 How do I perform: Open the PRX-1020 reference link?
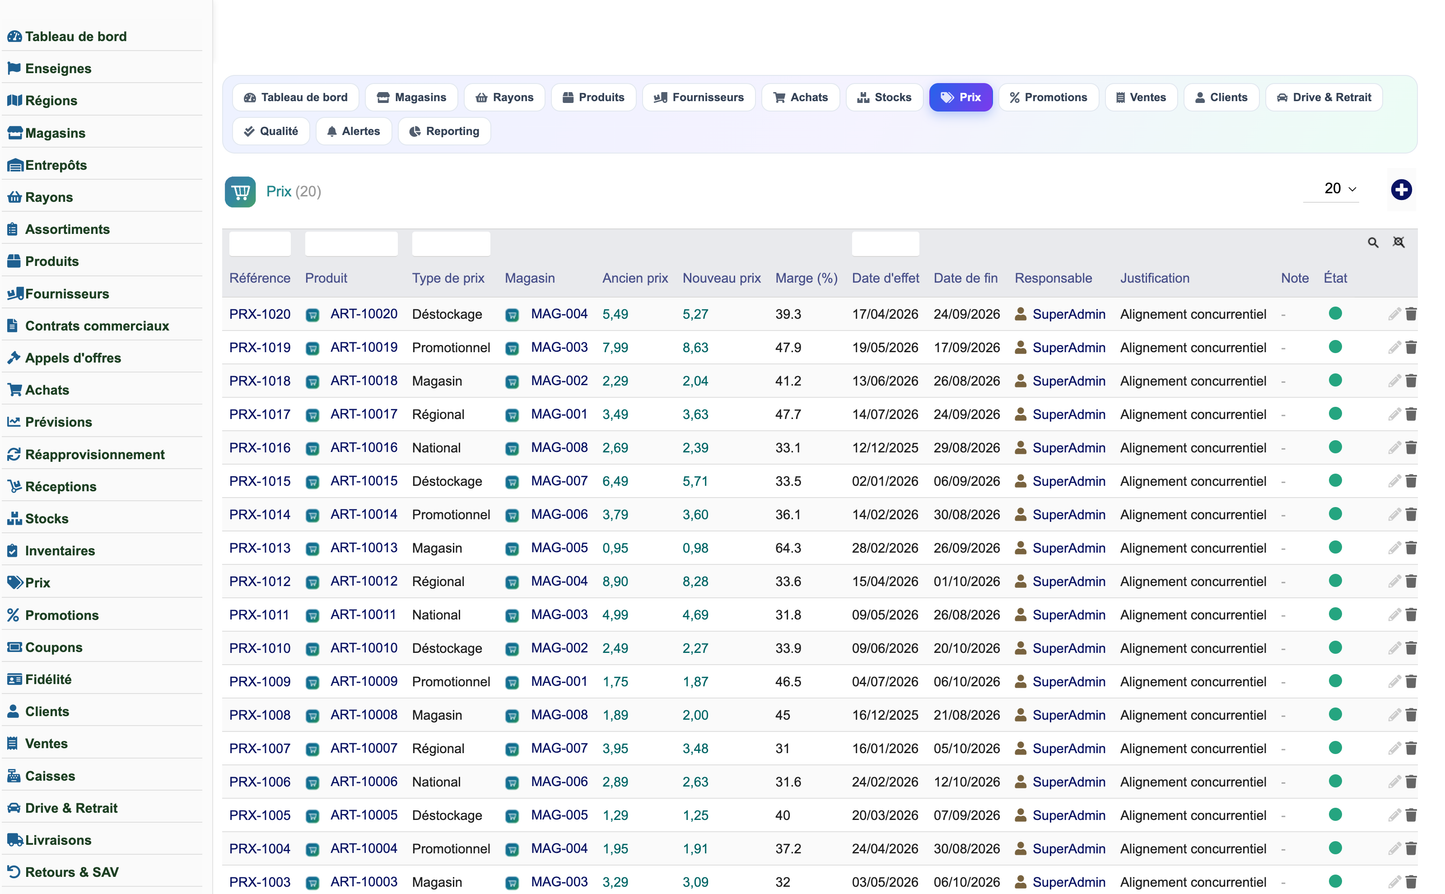[260, 314]
